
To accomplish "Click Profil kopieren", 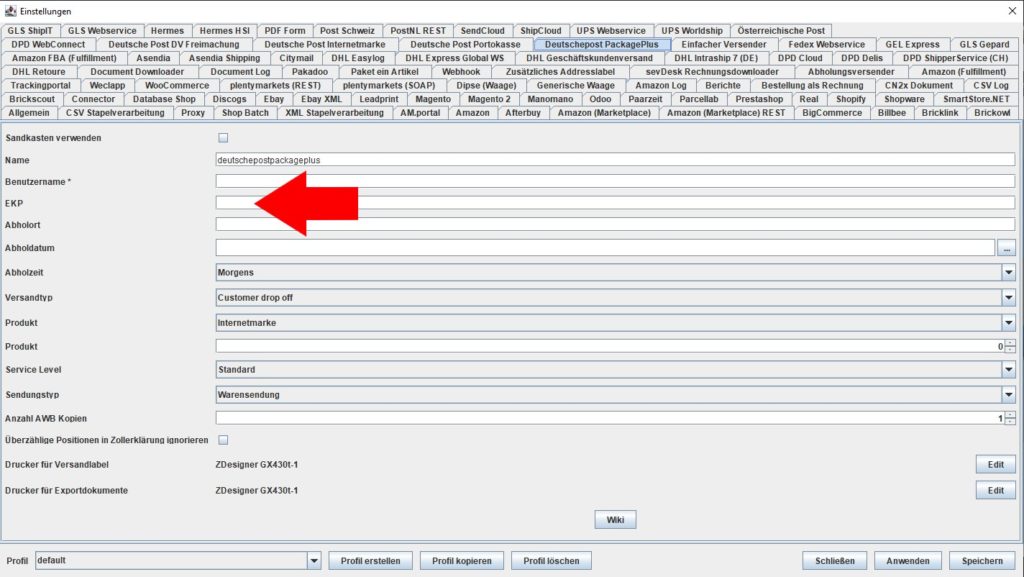I will (x=462, y=561).
